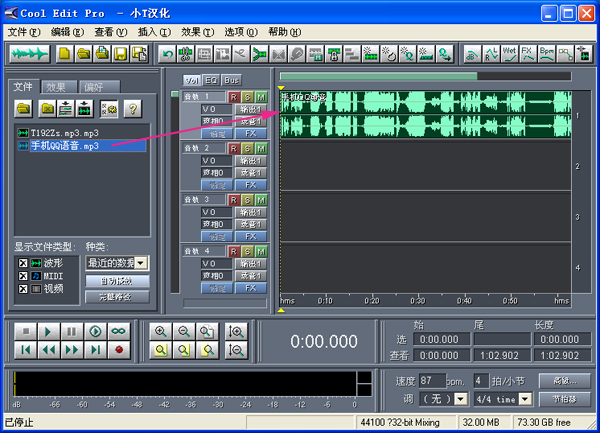Image resolution: width=600 pixels, height=433 pixels.
Task: Click the beats per bar field showing 4
Action: [481, 381]
